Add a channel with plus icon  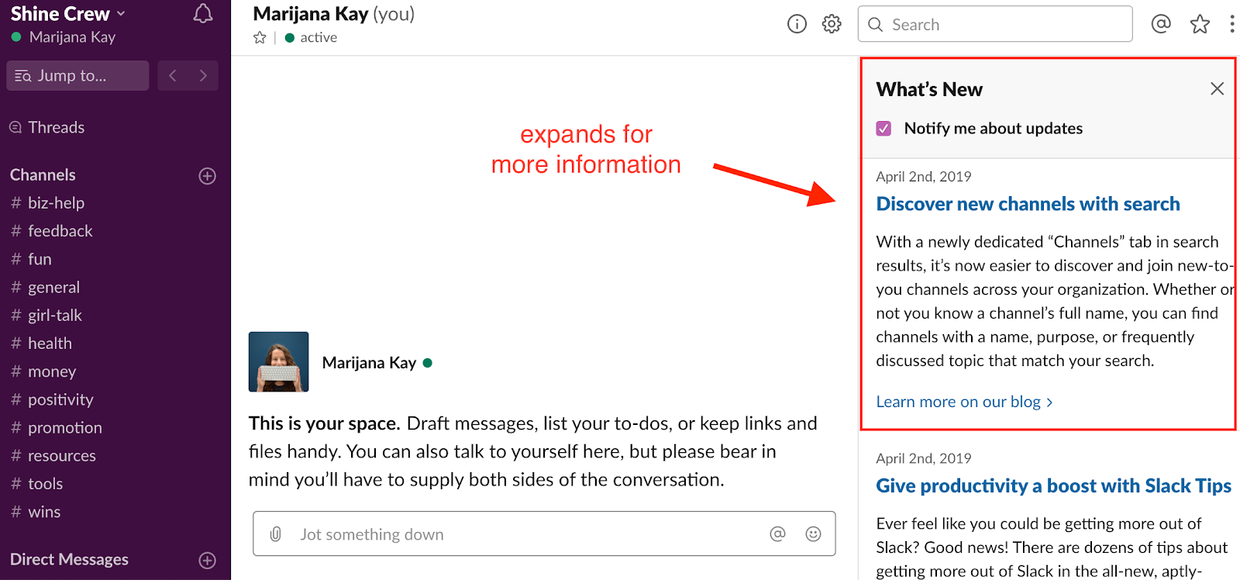pos(207,175)
